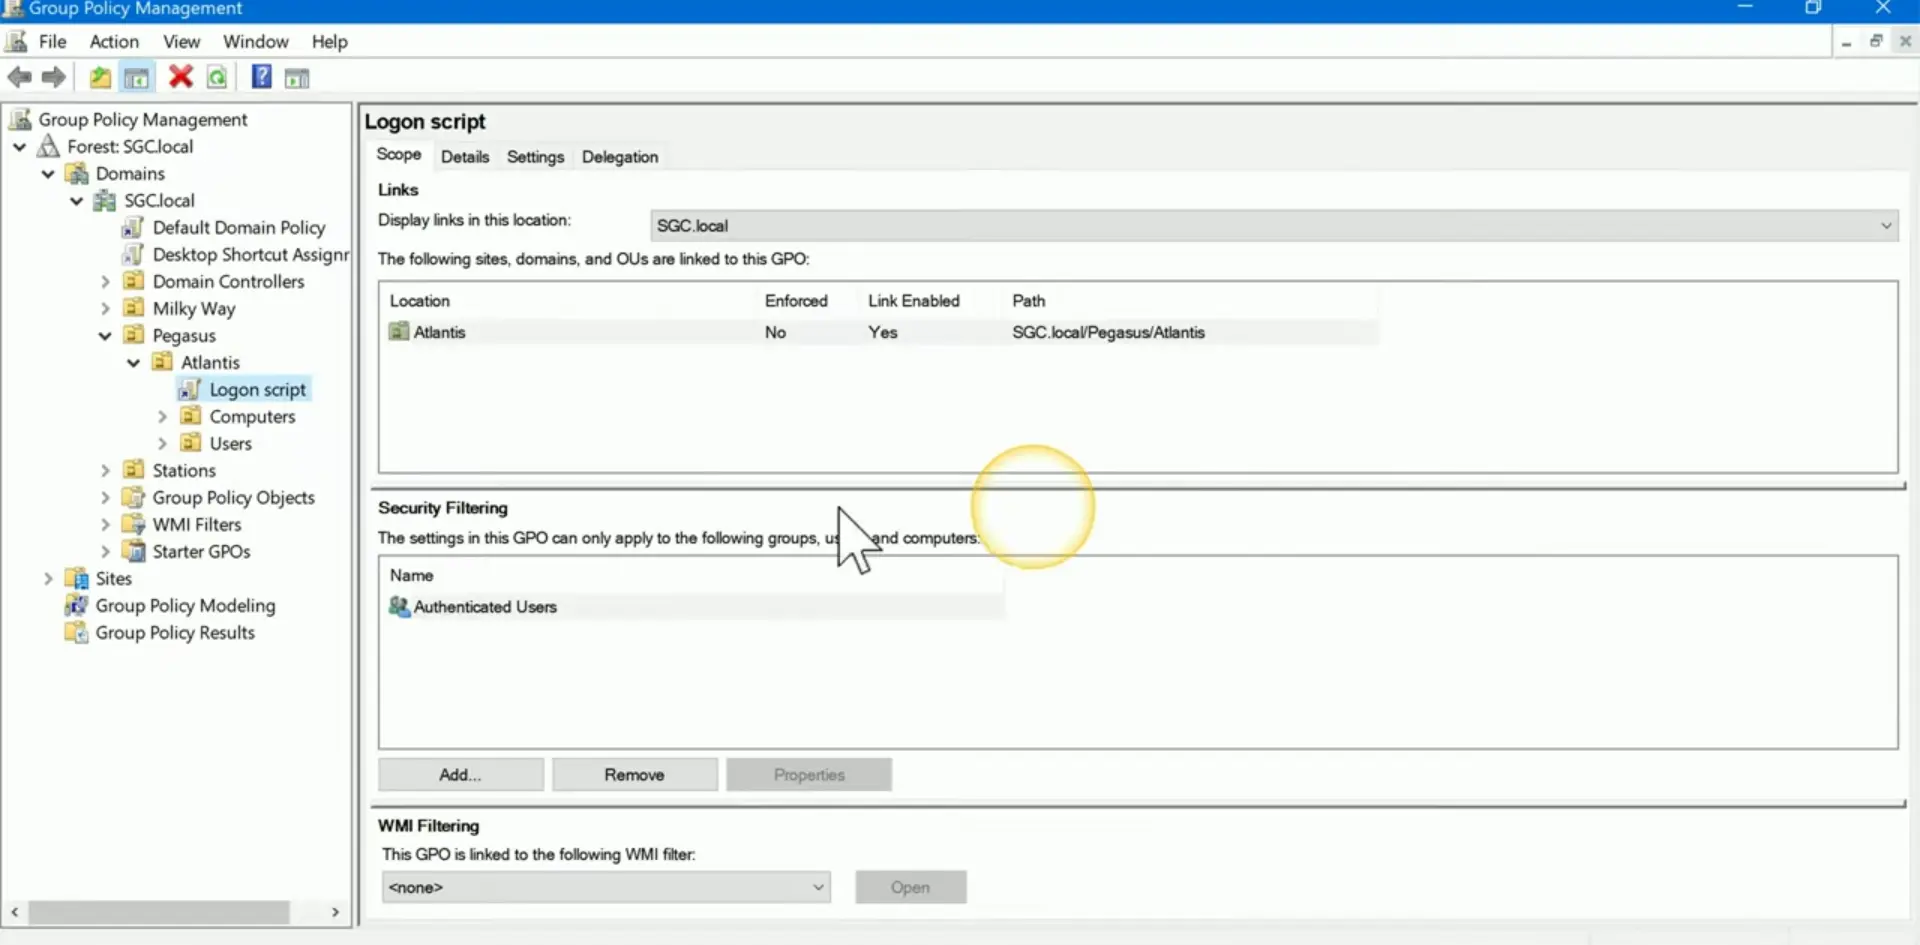
Task: Switch to the Settings tab
Action: (535, 157)
